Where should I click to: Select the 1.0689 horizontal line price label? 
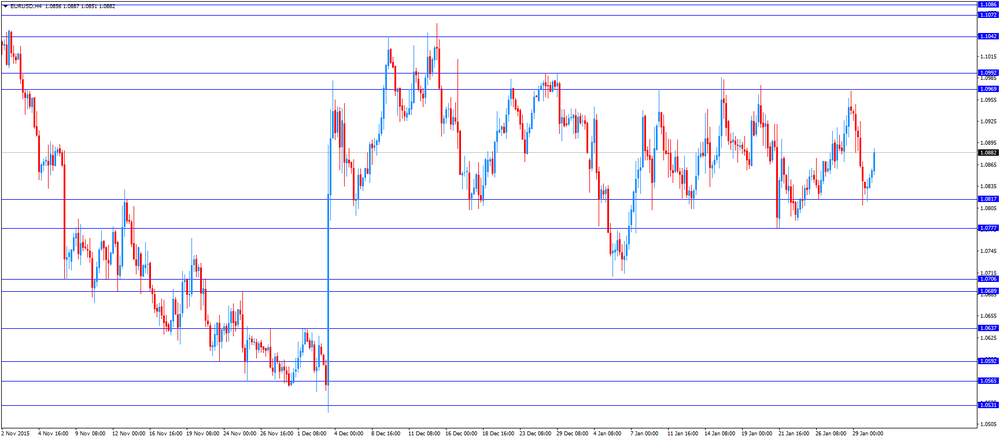point(988,291)
